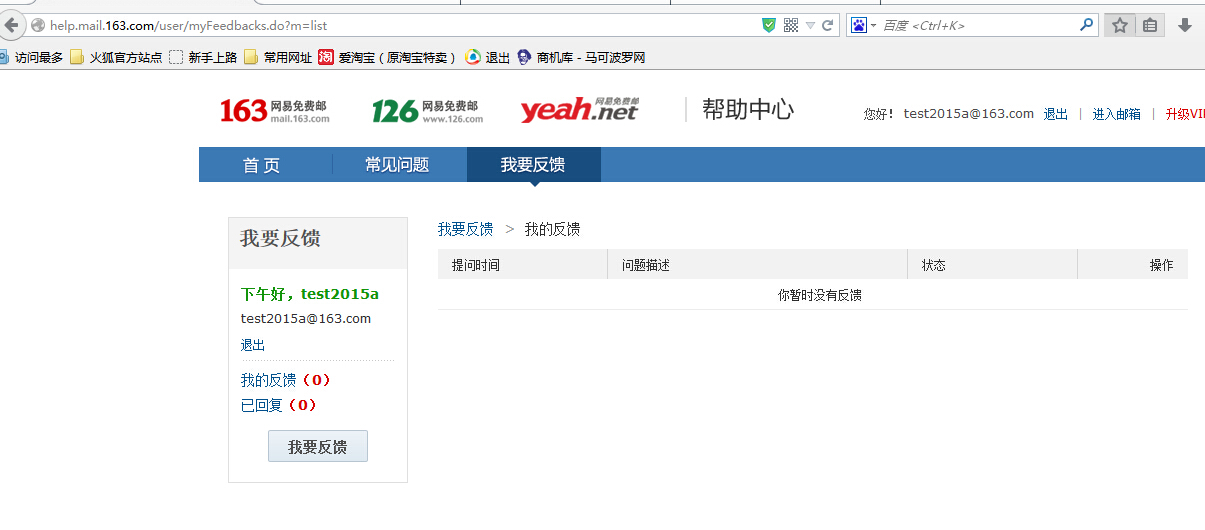This screenshot has width=1205, height=530.
Task: Click the 我要反馈 button in sidebar
Action: pos(318,446)
